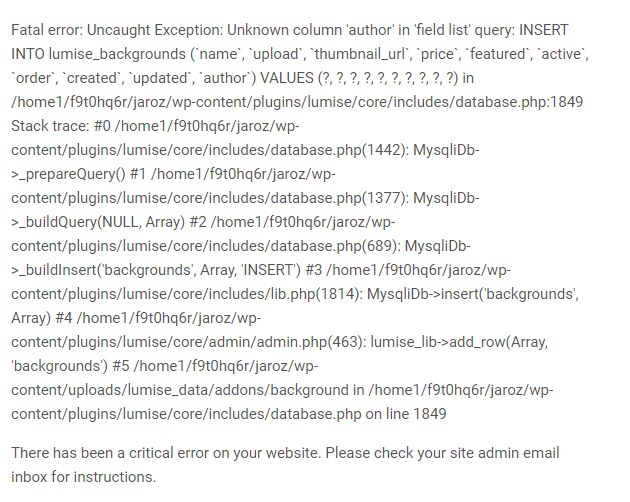Image resolution: width=630 pixels, height=502 pixels.
Task: Click 'database.php(1377)' in the stack trace
Action: 339,198
